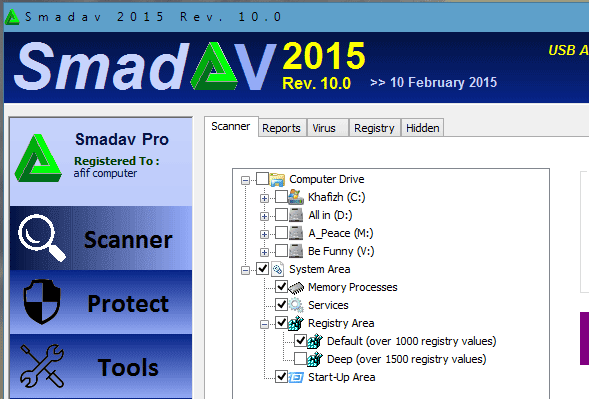Click the Start-Up Area icon
The height and width of the screenshot is (399, 589).
(296, 377)
